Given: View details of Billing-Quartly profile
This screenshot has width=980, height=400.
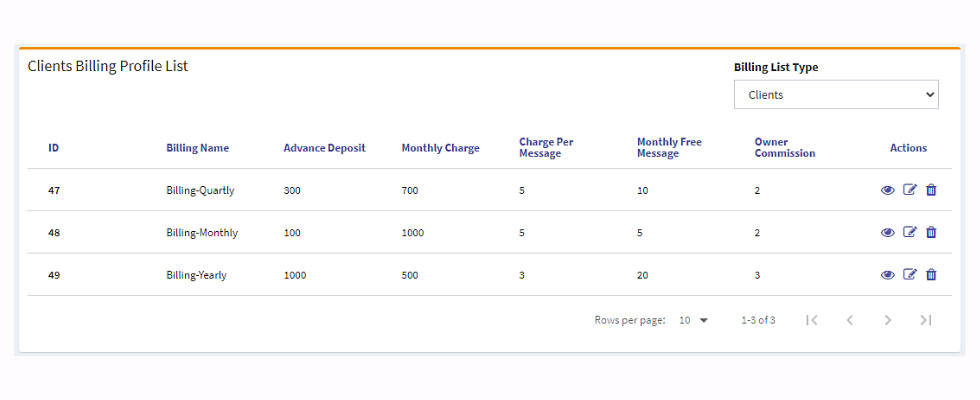Looking at the screenshot, I should 887,190.
